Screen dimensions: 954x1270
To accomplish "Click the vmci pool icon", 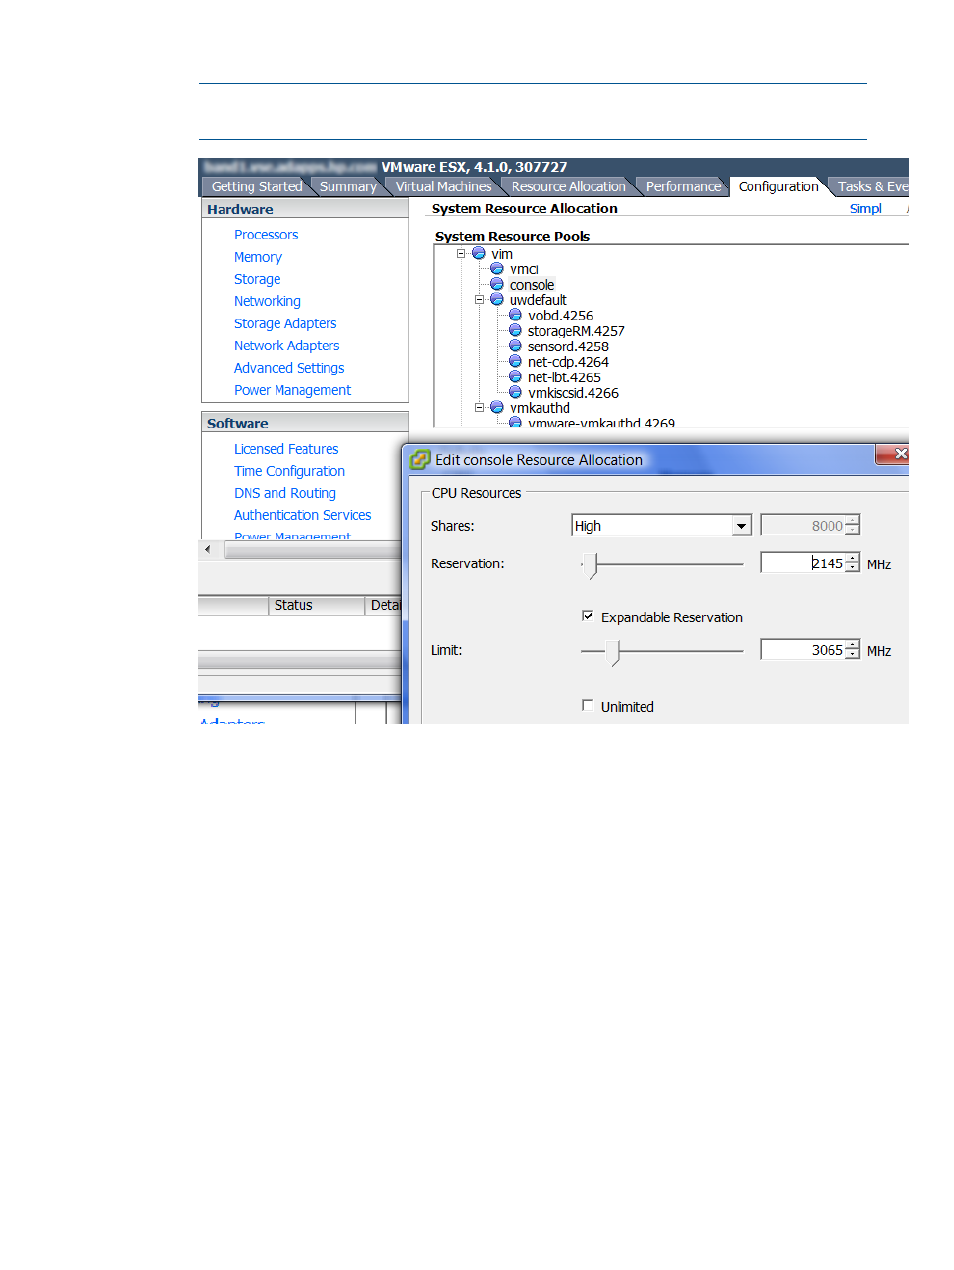I will 497,268.
